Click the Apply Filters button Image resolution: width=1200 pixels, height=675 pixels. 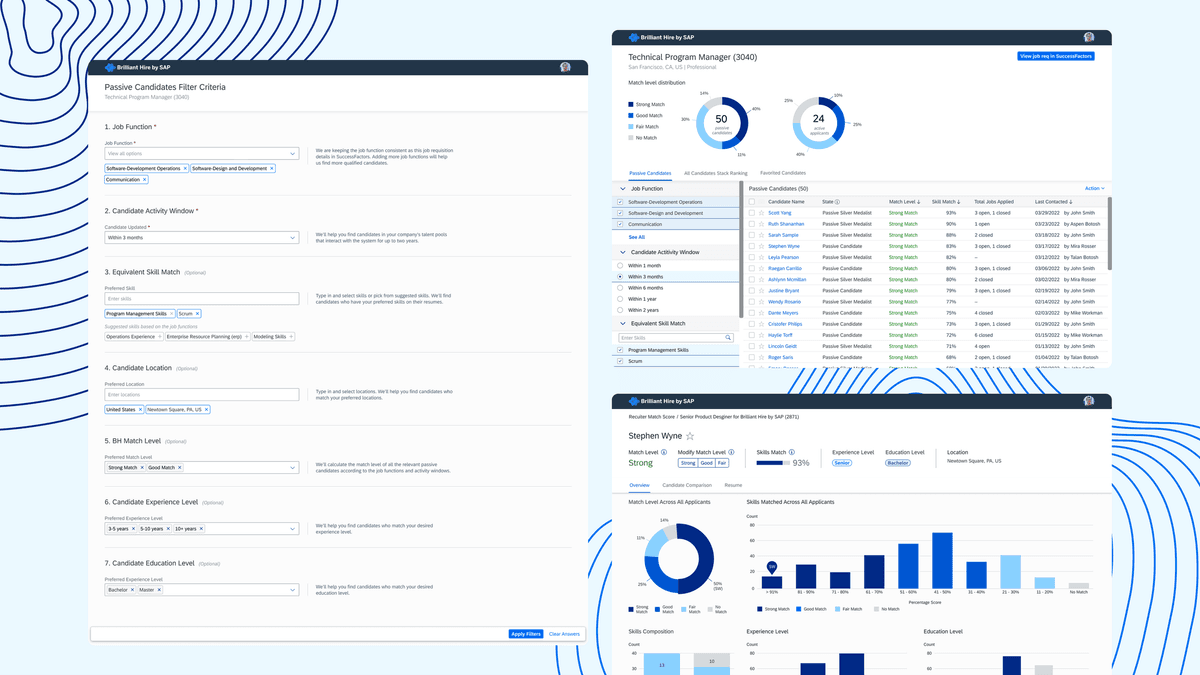(525, 634)
